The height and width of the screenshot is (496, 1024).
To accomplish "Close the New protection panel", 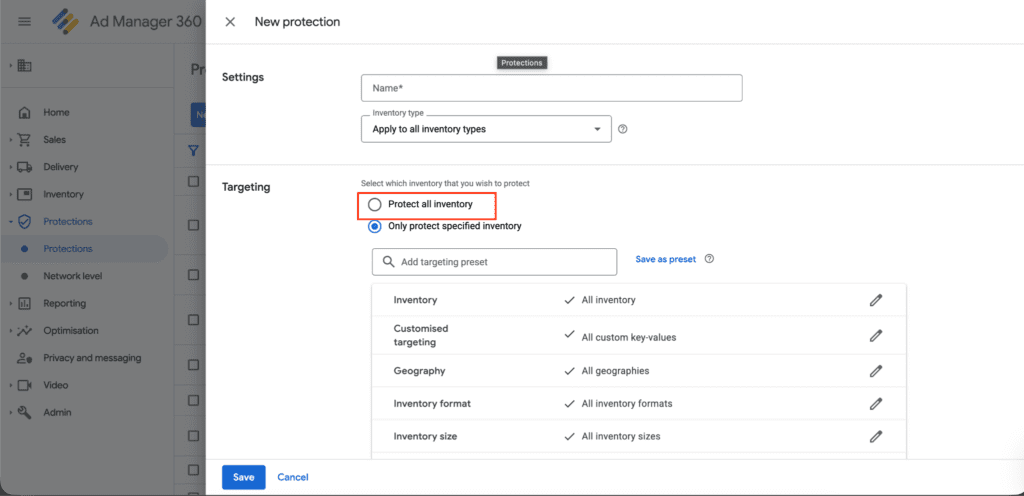I will [230, 22].
